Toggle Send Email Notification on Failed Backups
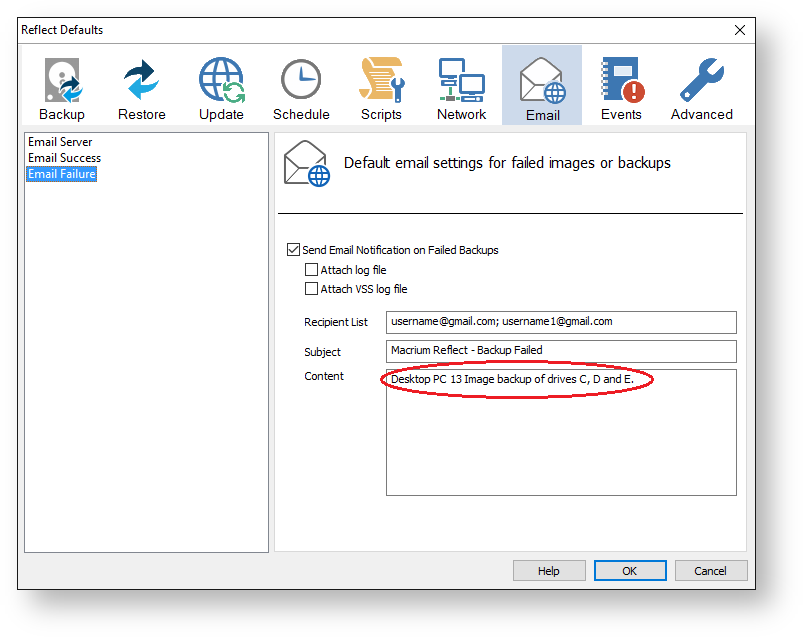The height and width of the screenshot is (638, 804). [293, 250]
